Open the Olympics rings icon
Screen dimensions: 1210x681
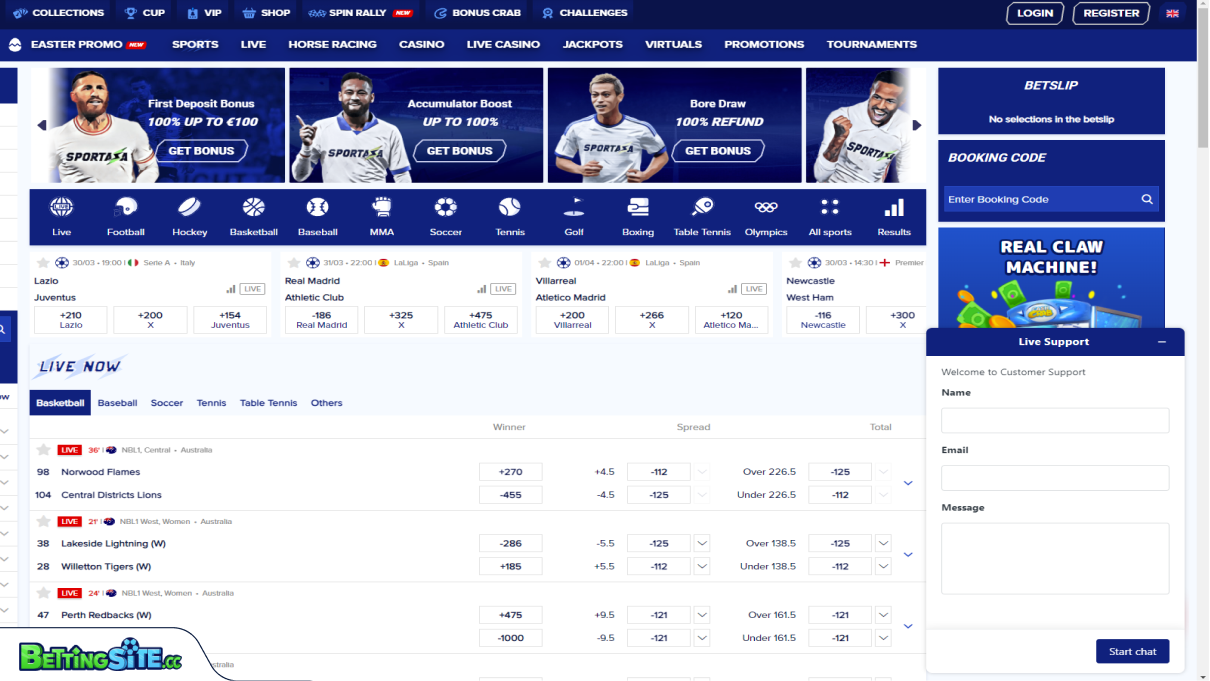coord(766,207)
